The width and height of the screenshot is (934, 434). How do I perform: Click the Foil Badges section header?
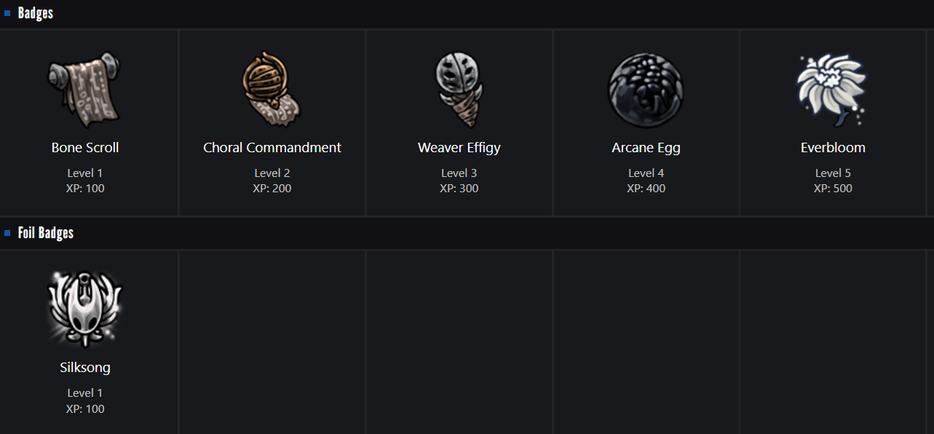[x=46, y=233]
